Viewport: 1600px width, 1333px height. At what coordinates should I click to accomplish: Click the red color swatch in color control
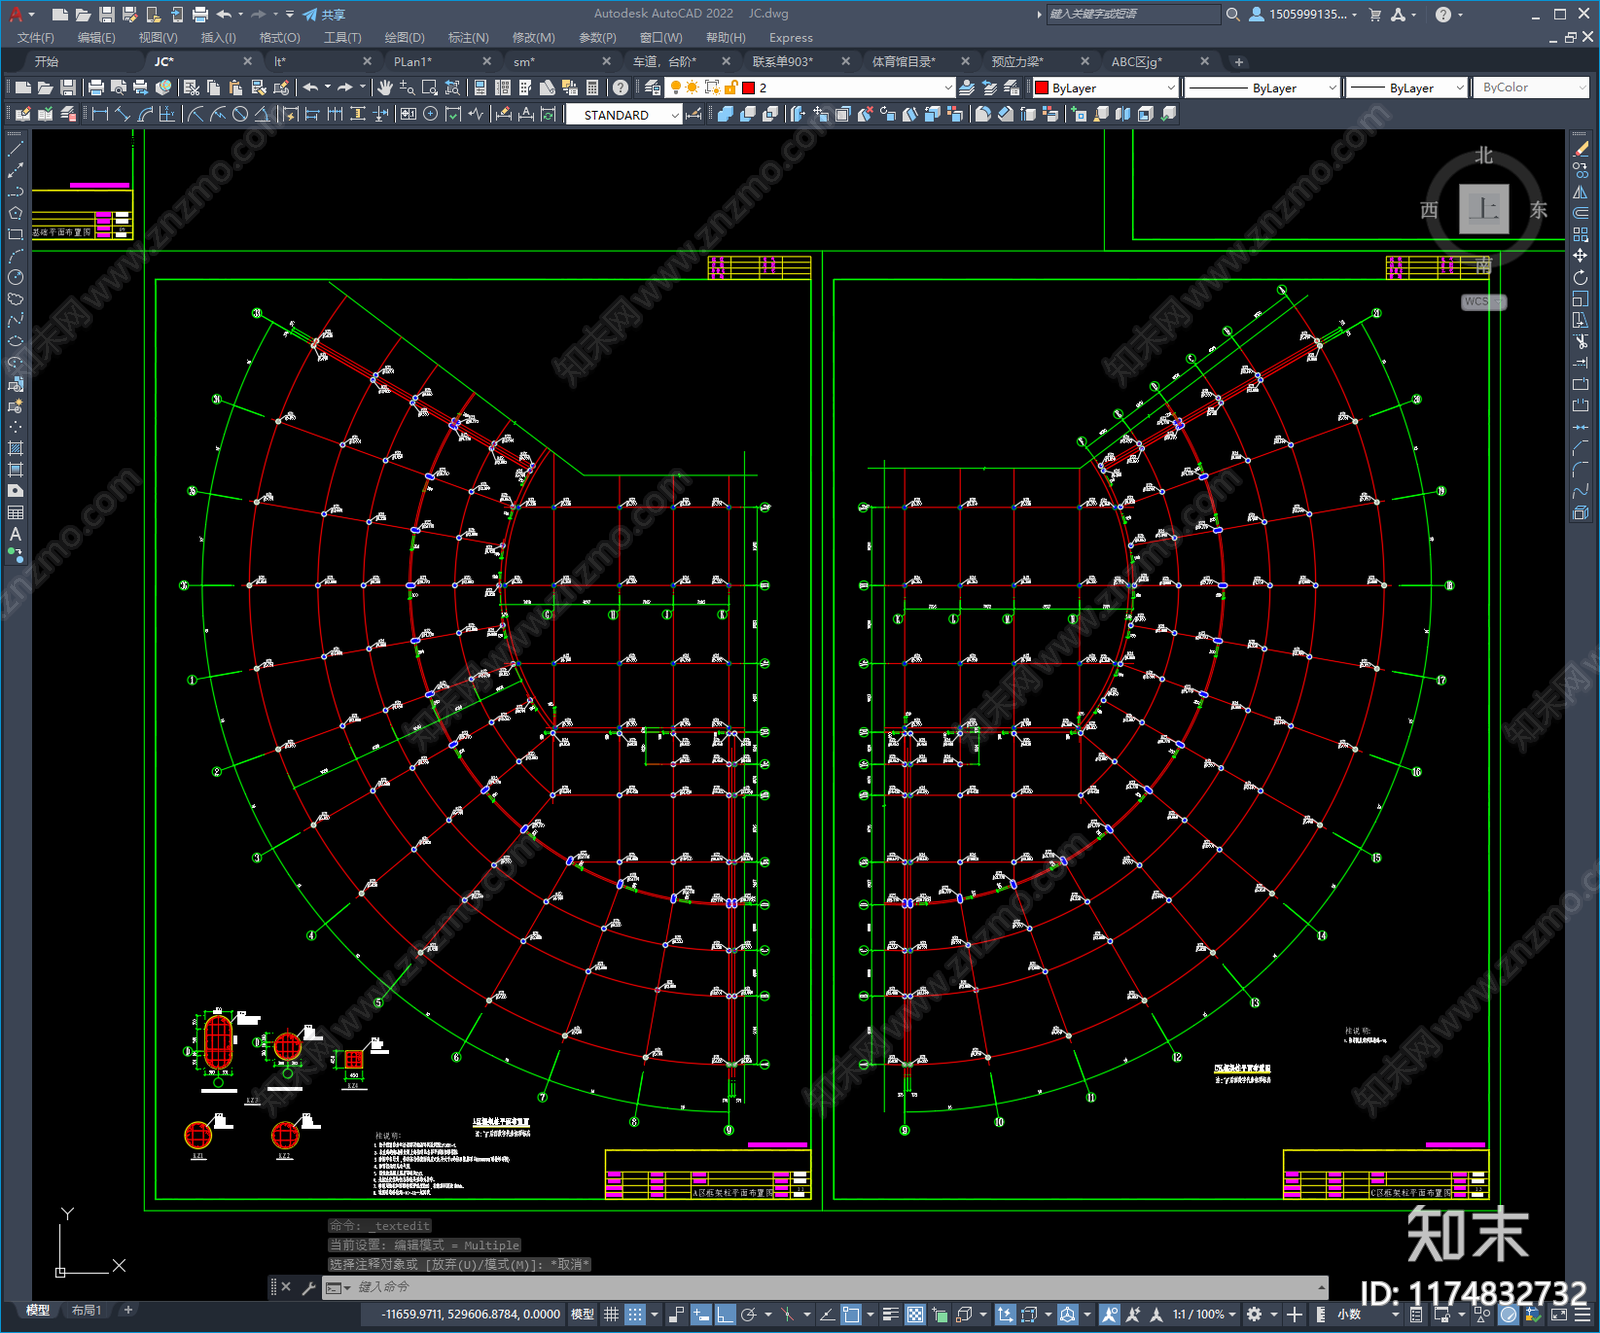point(1041,88)
